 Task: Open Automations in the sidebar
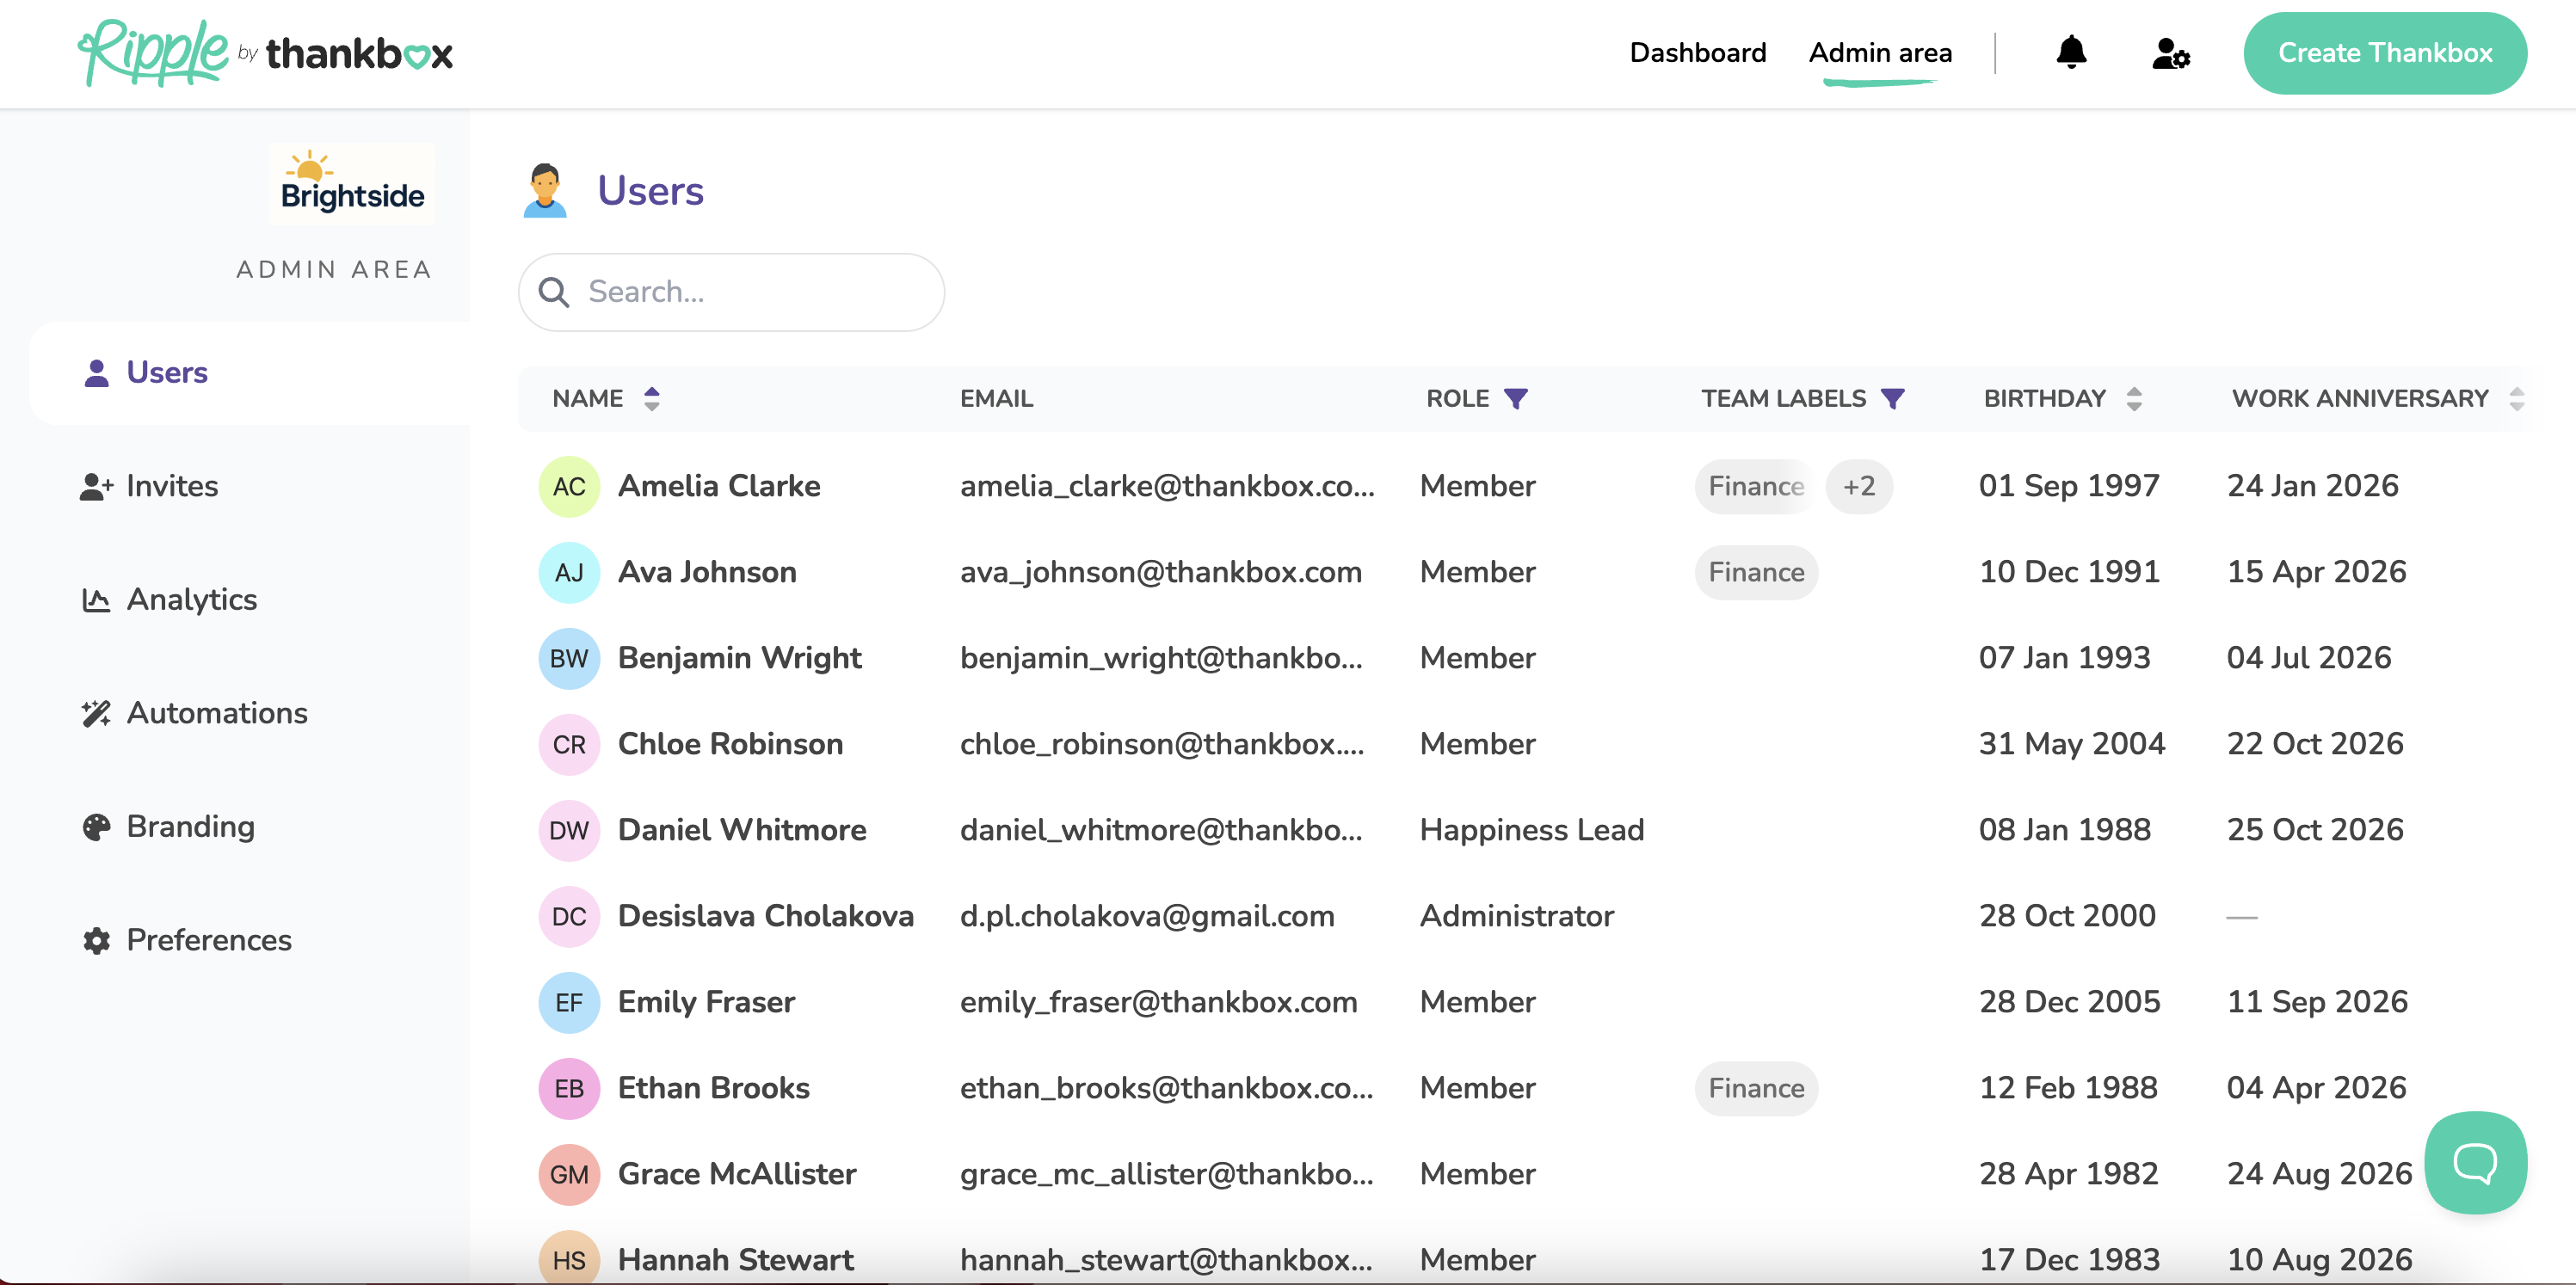point(216,713)
